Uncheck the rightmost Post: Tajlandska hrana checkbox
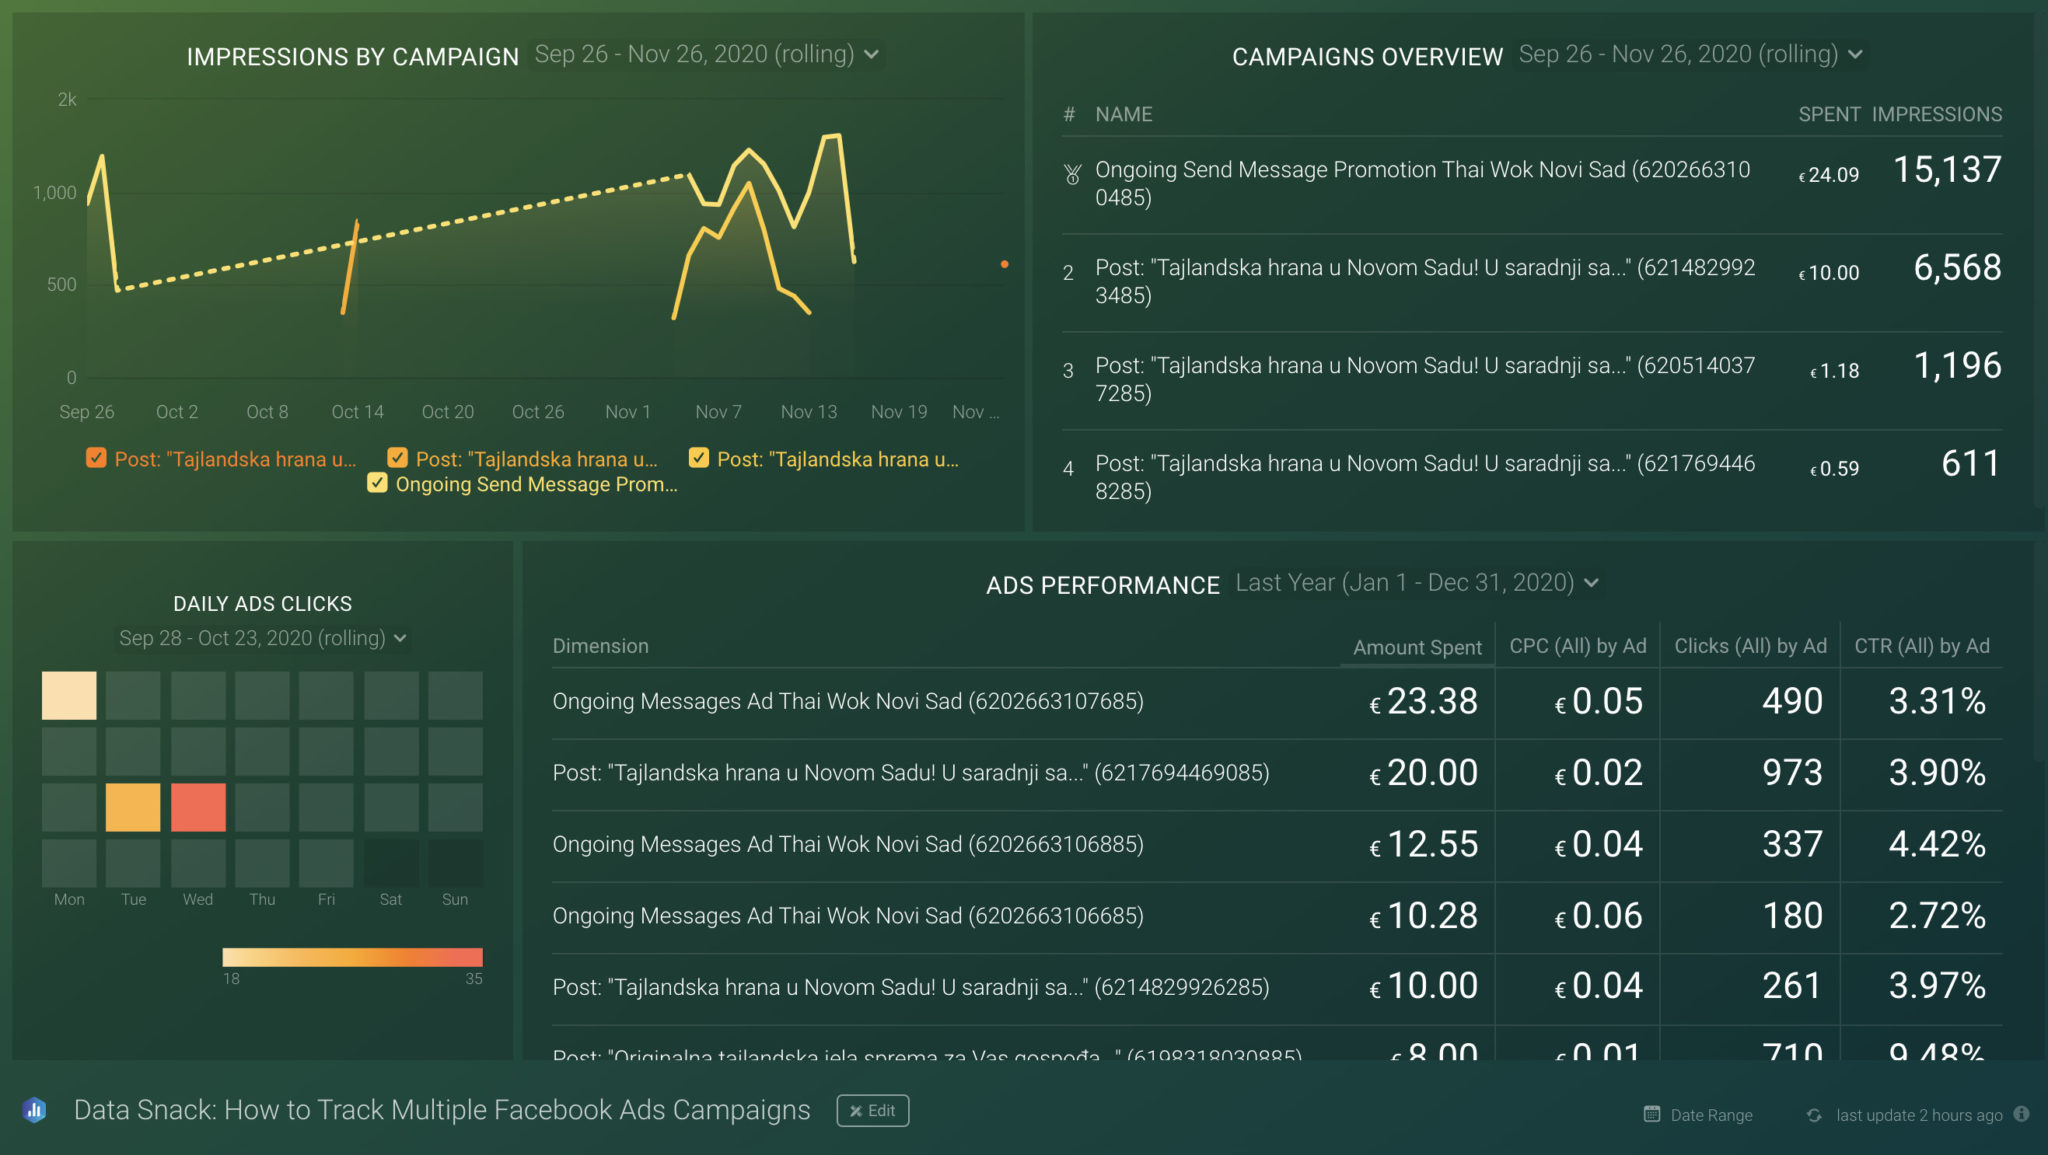The height and width of the screenshot is (1155, 2048). 697,458
